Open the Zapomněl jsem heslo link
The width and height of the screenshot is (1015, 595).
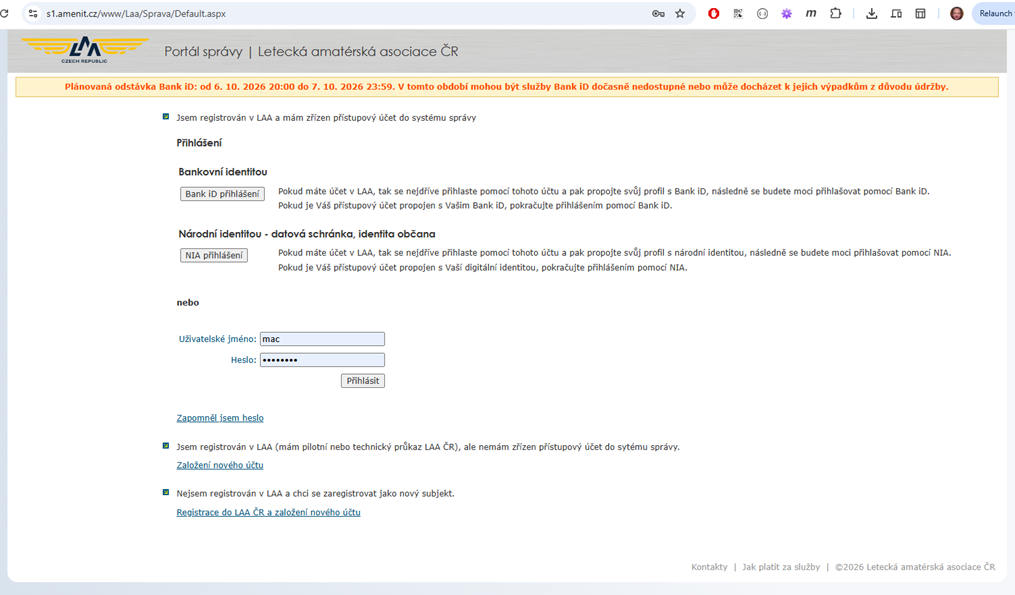click(x=220, y=418)
